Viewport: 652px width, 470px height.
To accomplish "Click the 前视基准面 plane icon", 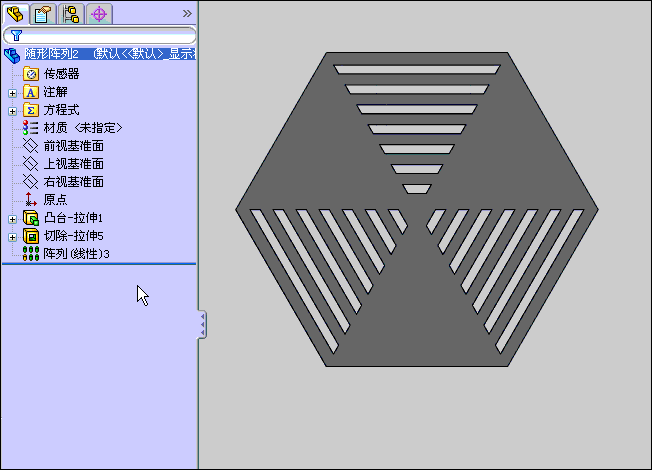I will tap(30, 146).
